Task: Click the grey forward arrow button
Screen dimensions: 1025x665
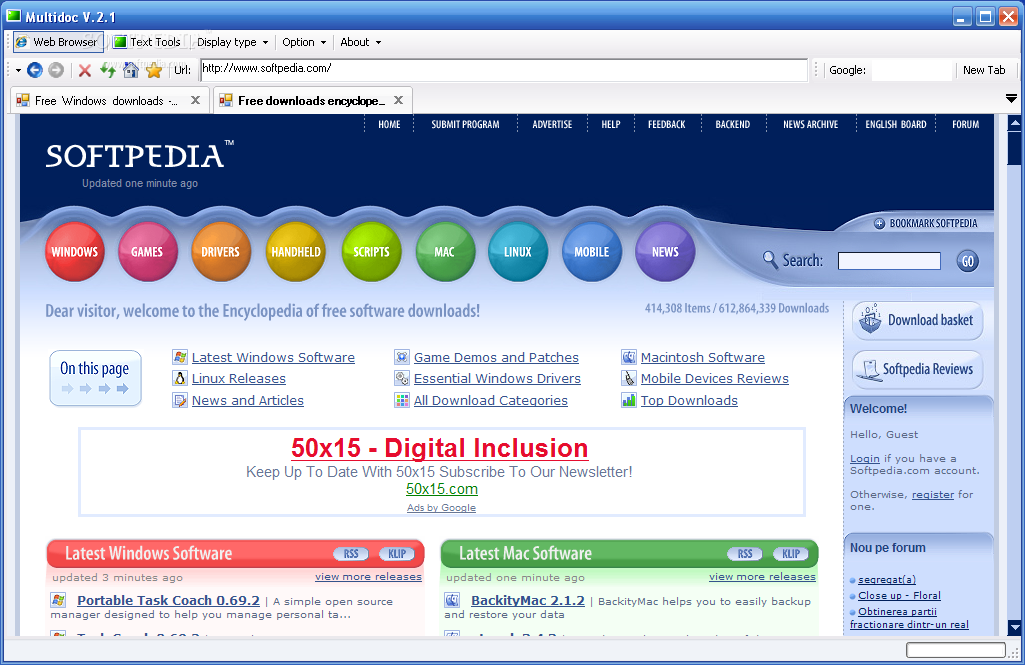Action: pos(56,69)
